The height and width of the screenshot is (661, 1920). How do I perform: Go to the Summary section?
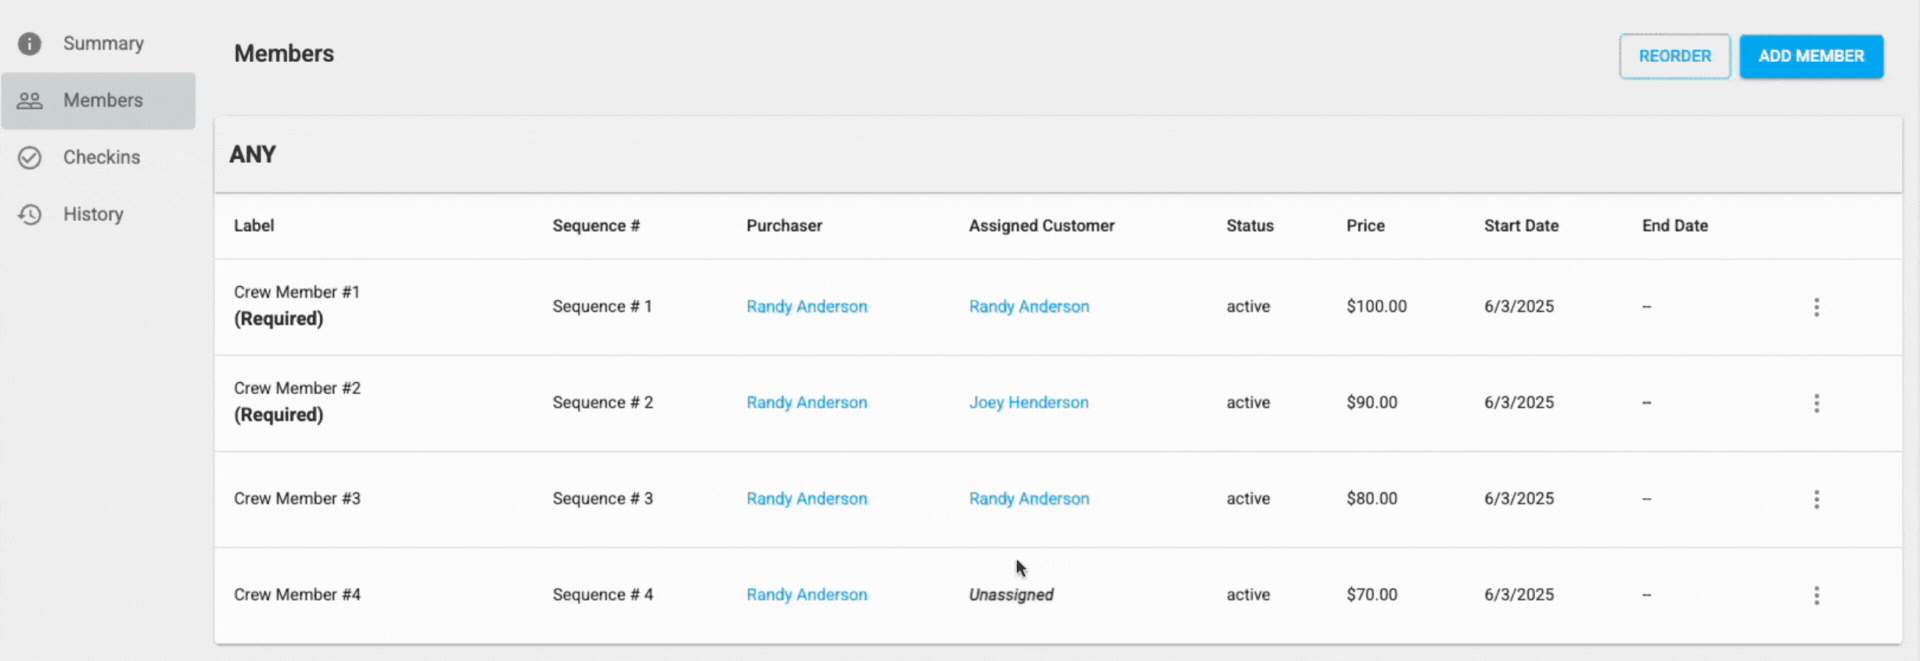pyautogui.click(x=103, y=44)
